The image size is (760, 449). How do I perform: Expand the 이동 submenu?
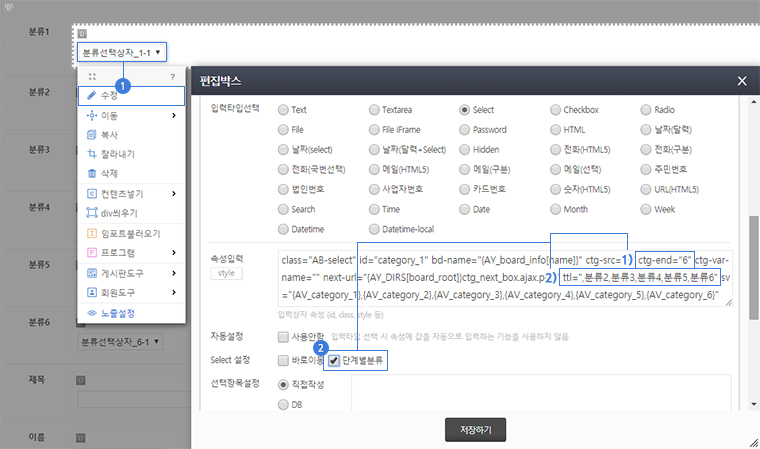click(x=130, y=115)
